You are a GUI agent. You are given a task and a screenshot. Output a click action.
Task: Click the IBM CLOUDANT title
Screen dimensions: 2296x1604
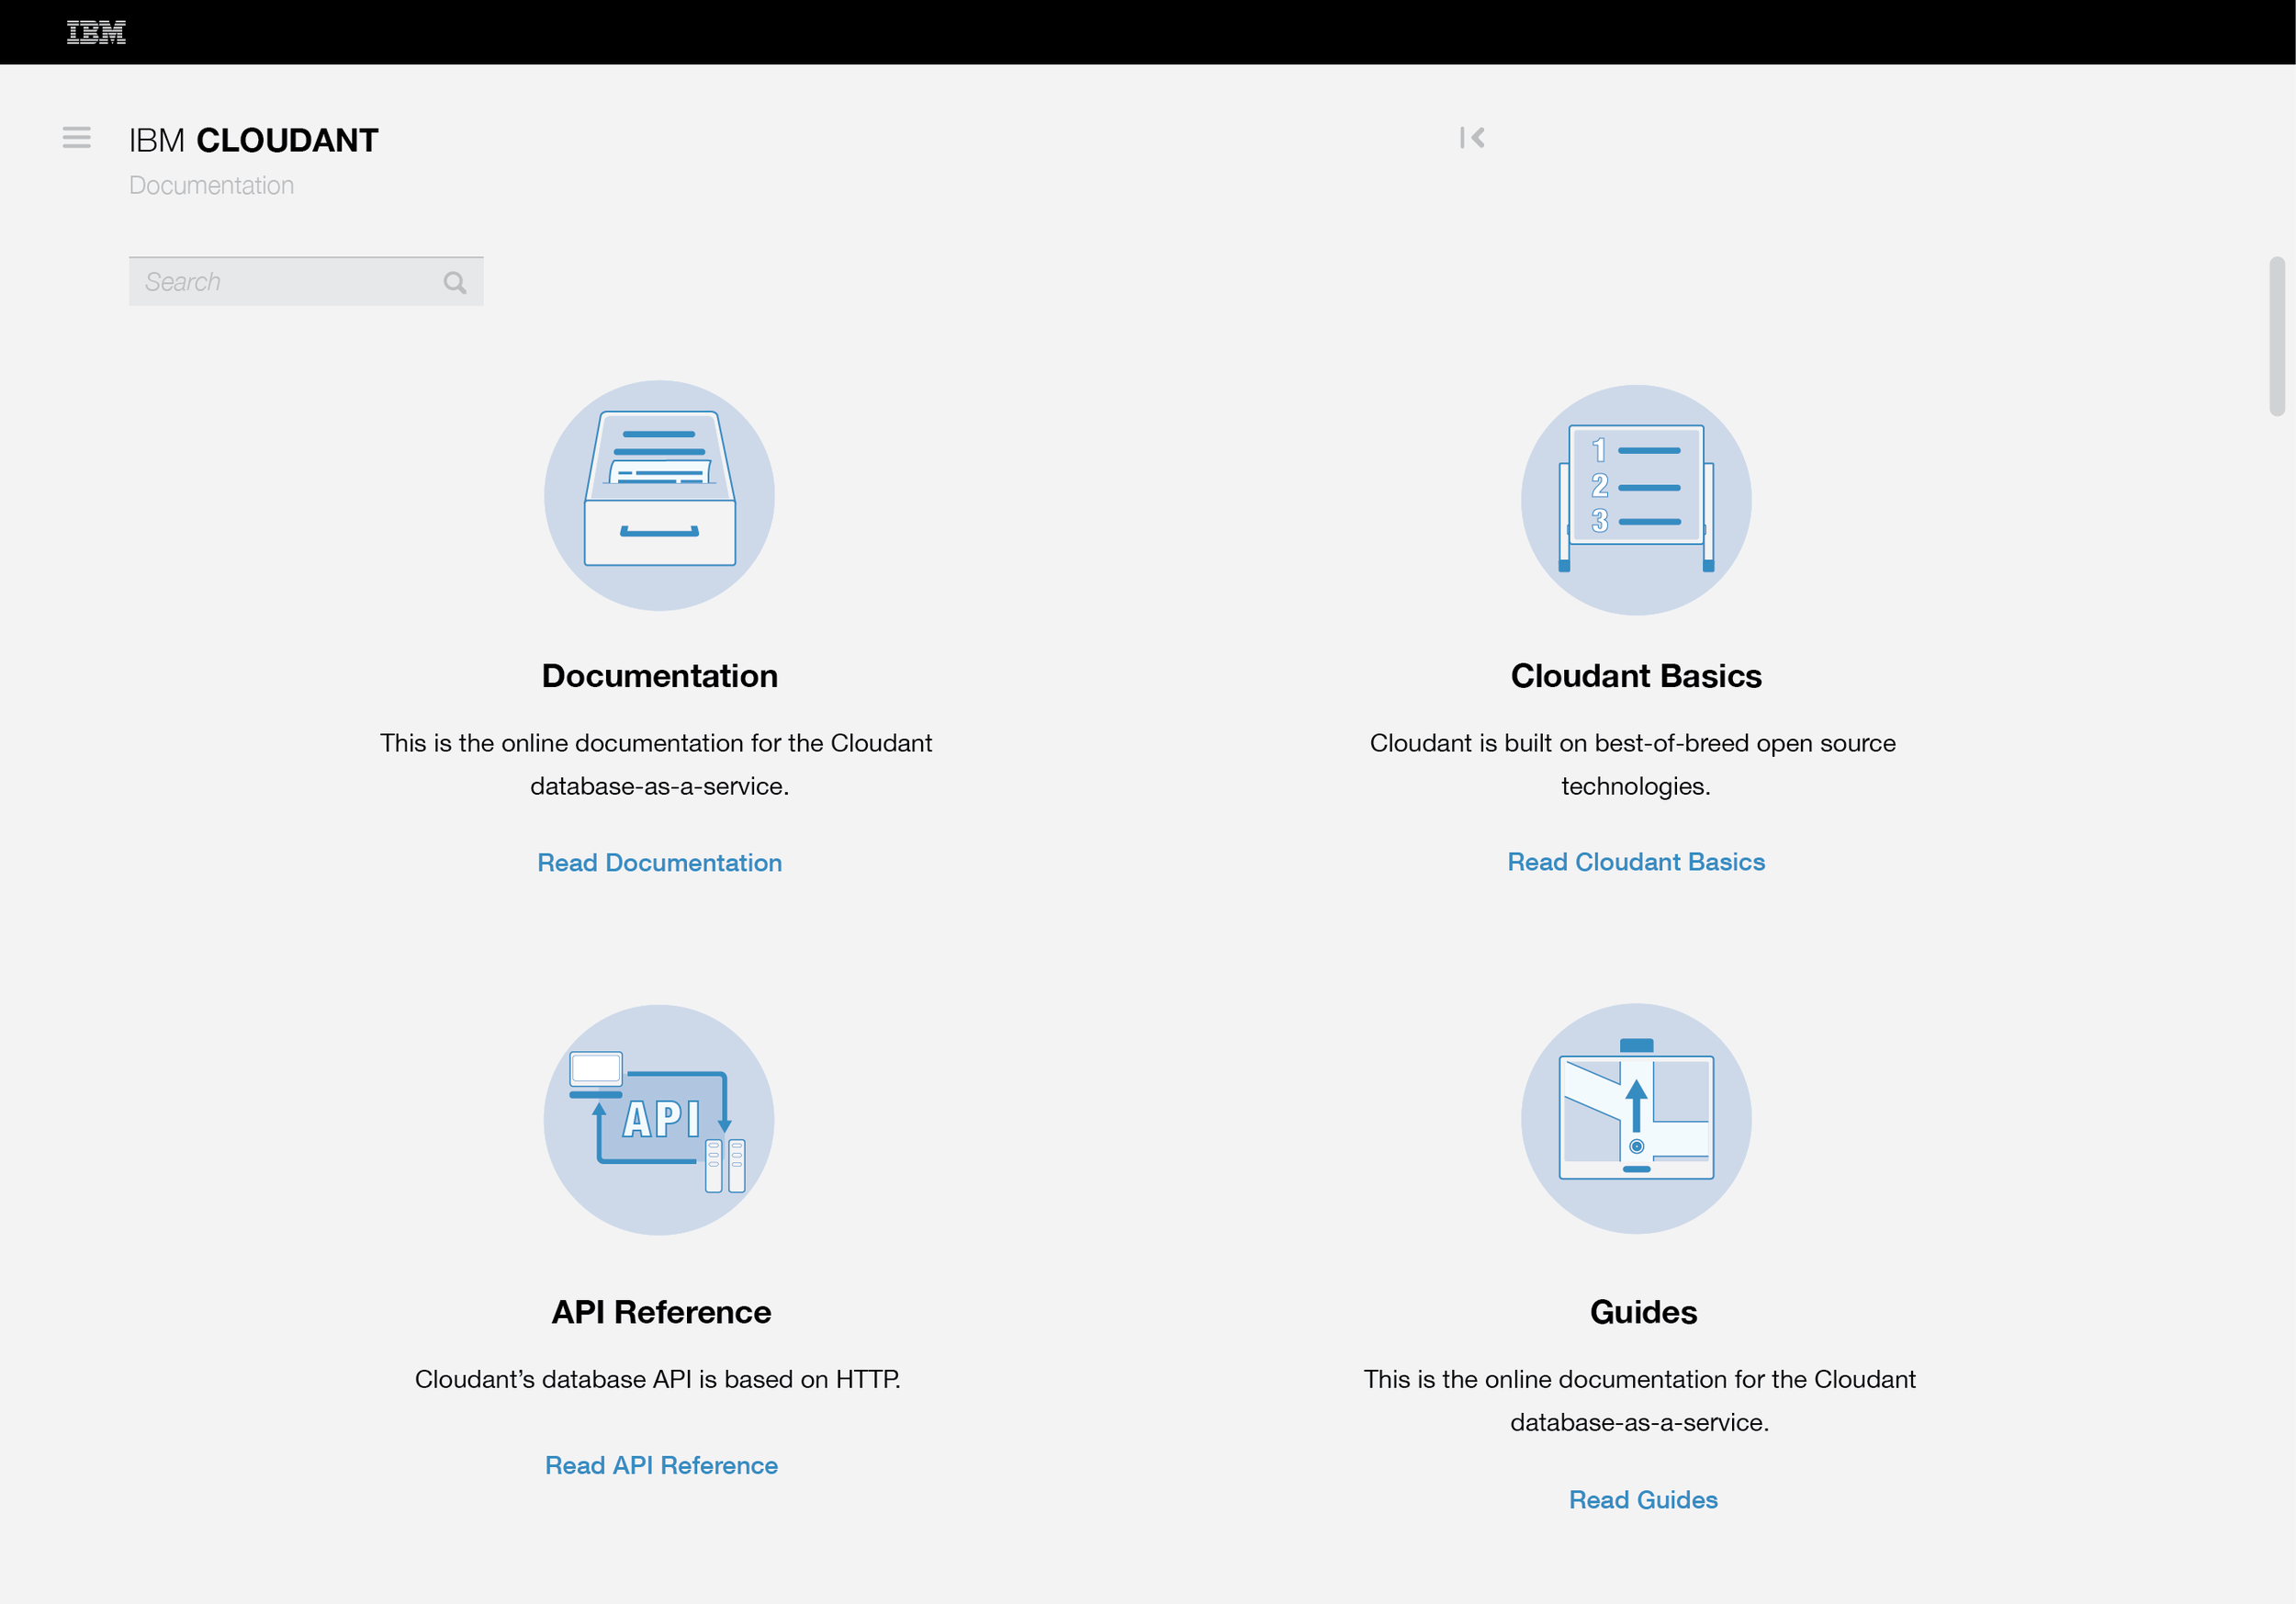[x=254, y=140]
